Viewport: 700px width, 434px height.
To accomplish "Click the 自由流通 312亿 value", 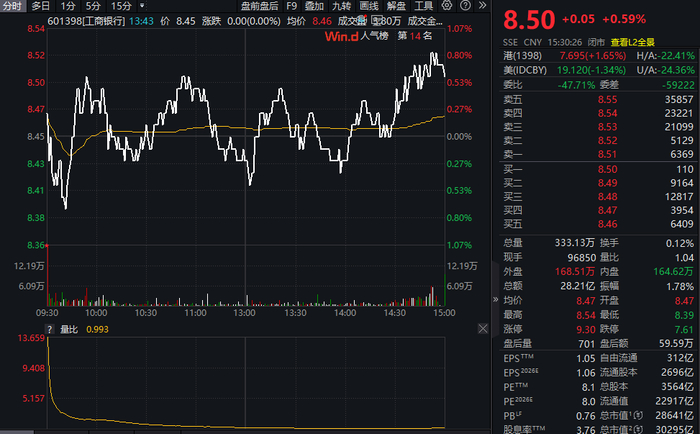I will [x=681, y=358].
